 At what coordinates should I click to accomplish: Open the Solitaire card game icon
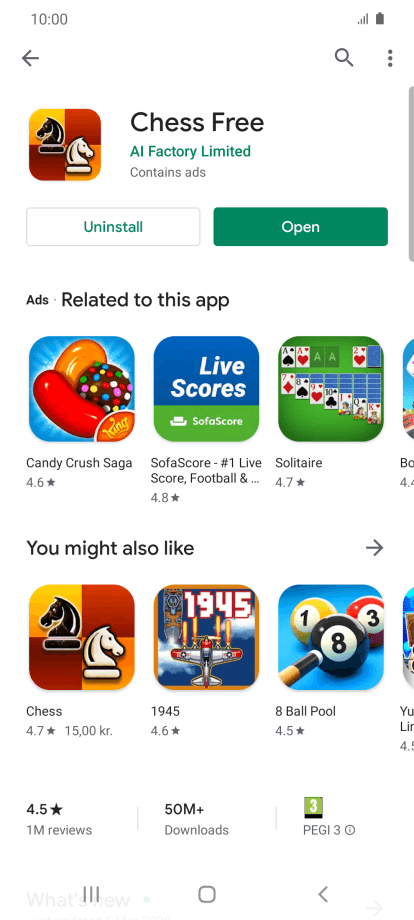click(331, 389)
